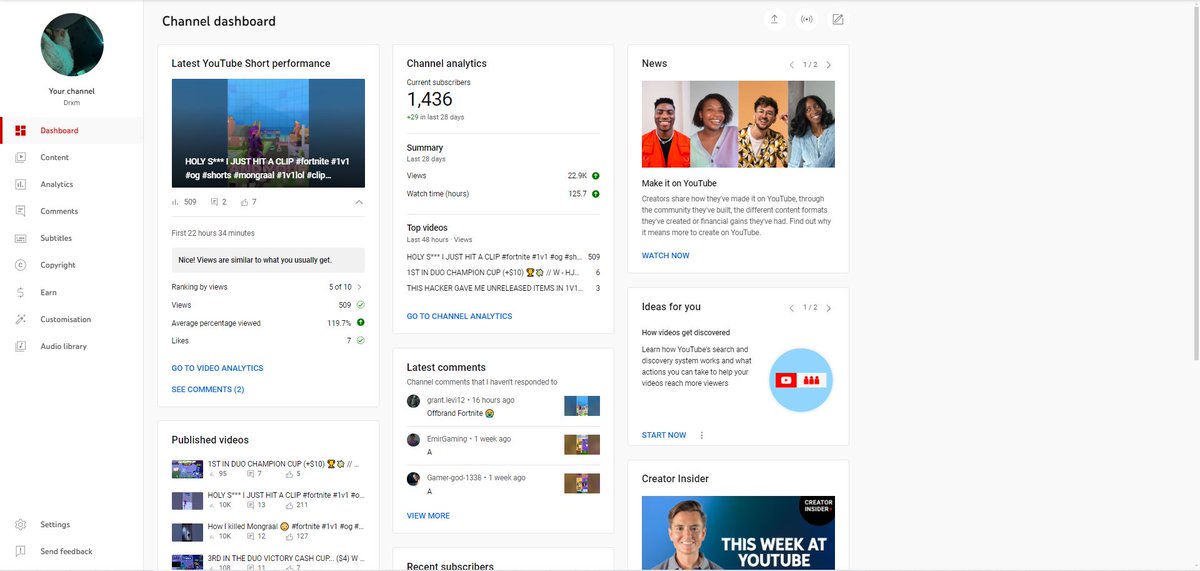This screenshot has width=1200, height=571.
Task: Click the News creators image
Action: tap(738, 124)
